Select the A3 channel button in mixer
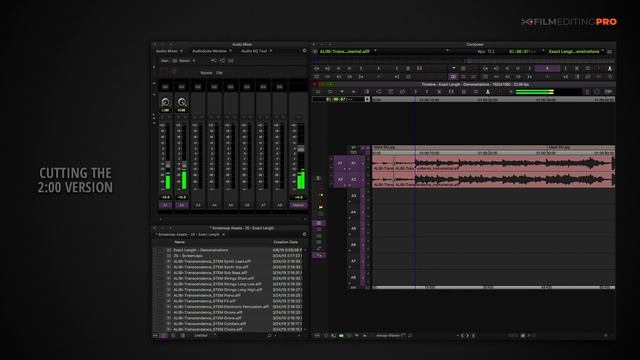640x360 pixels. (198, 205)
